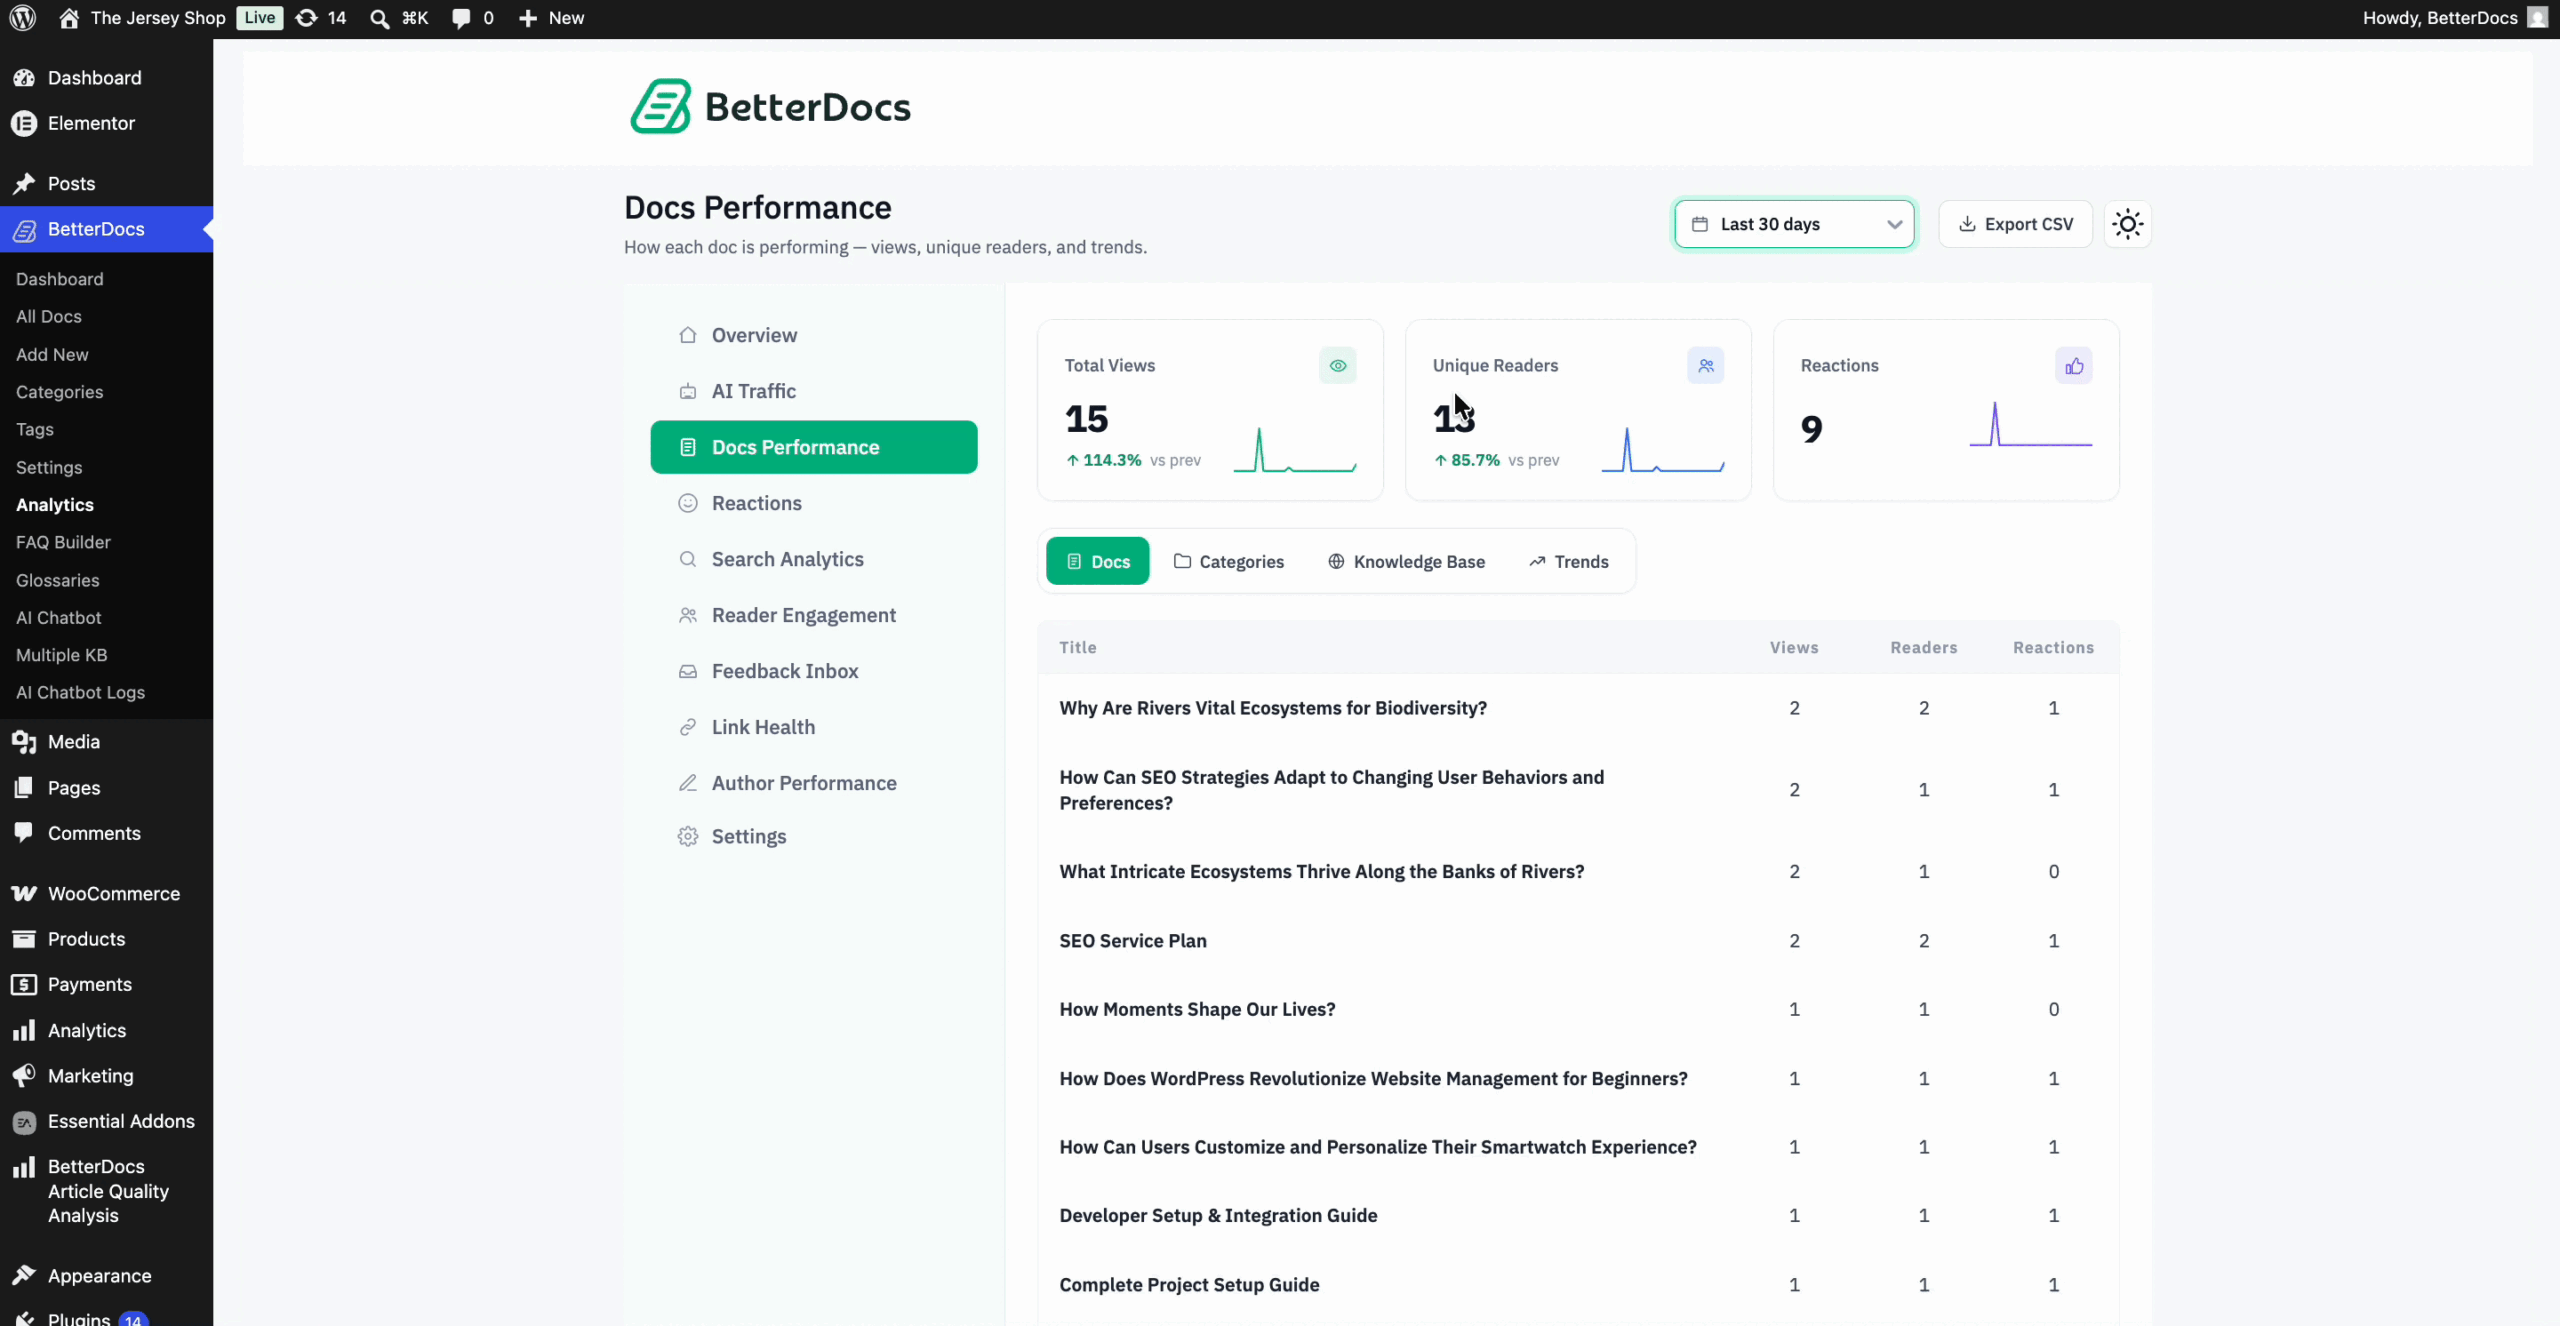This screenshot has width=2560, height=1326.
Task: Click 'Developer Setup & Integration Guide' row
Action: pyautogui.click(x=1578, y=1215)
